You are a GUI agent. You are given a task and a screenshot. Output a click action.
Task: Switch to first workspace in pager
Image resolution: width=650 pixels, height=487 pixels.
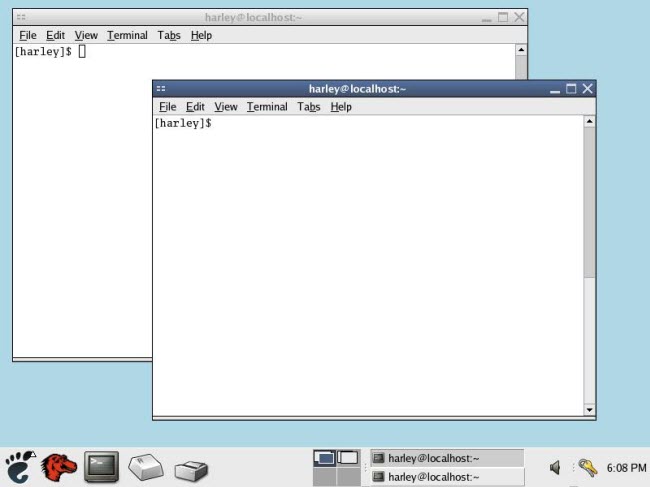click(325, 458)
